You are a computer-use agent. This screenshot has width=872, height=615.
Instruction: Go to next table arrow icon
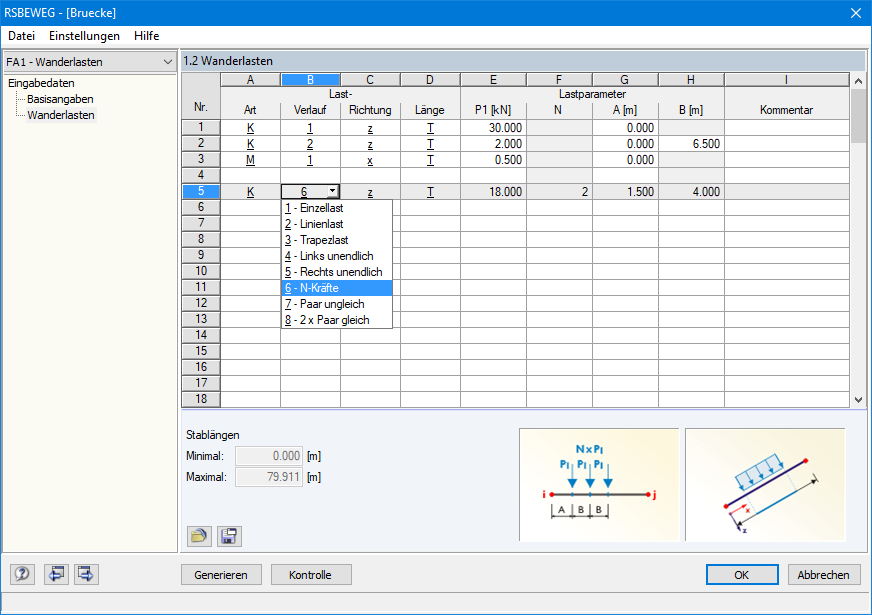click(86, 574)
